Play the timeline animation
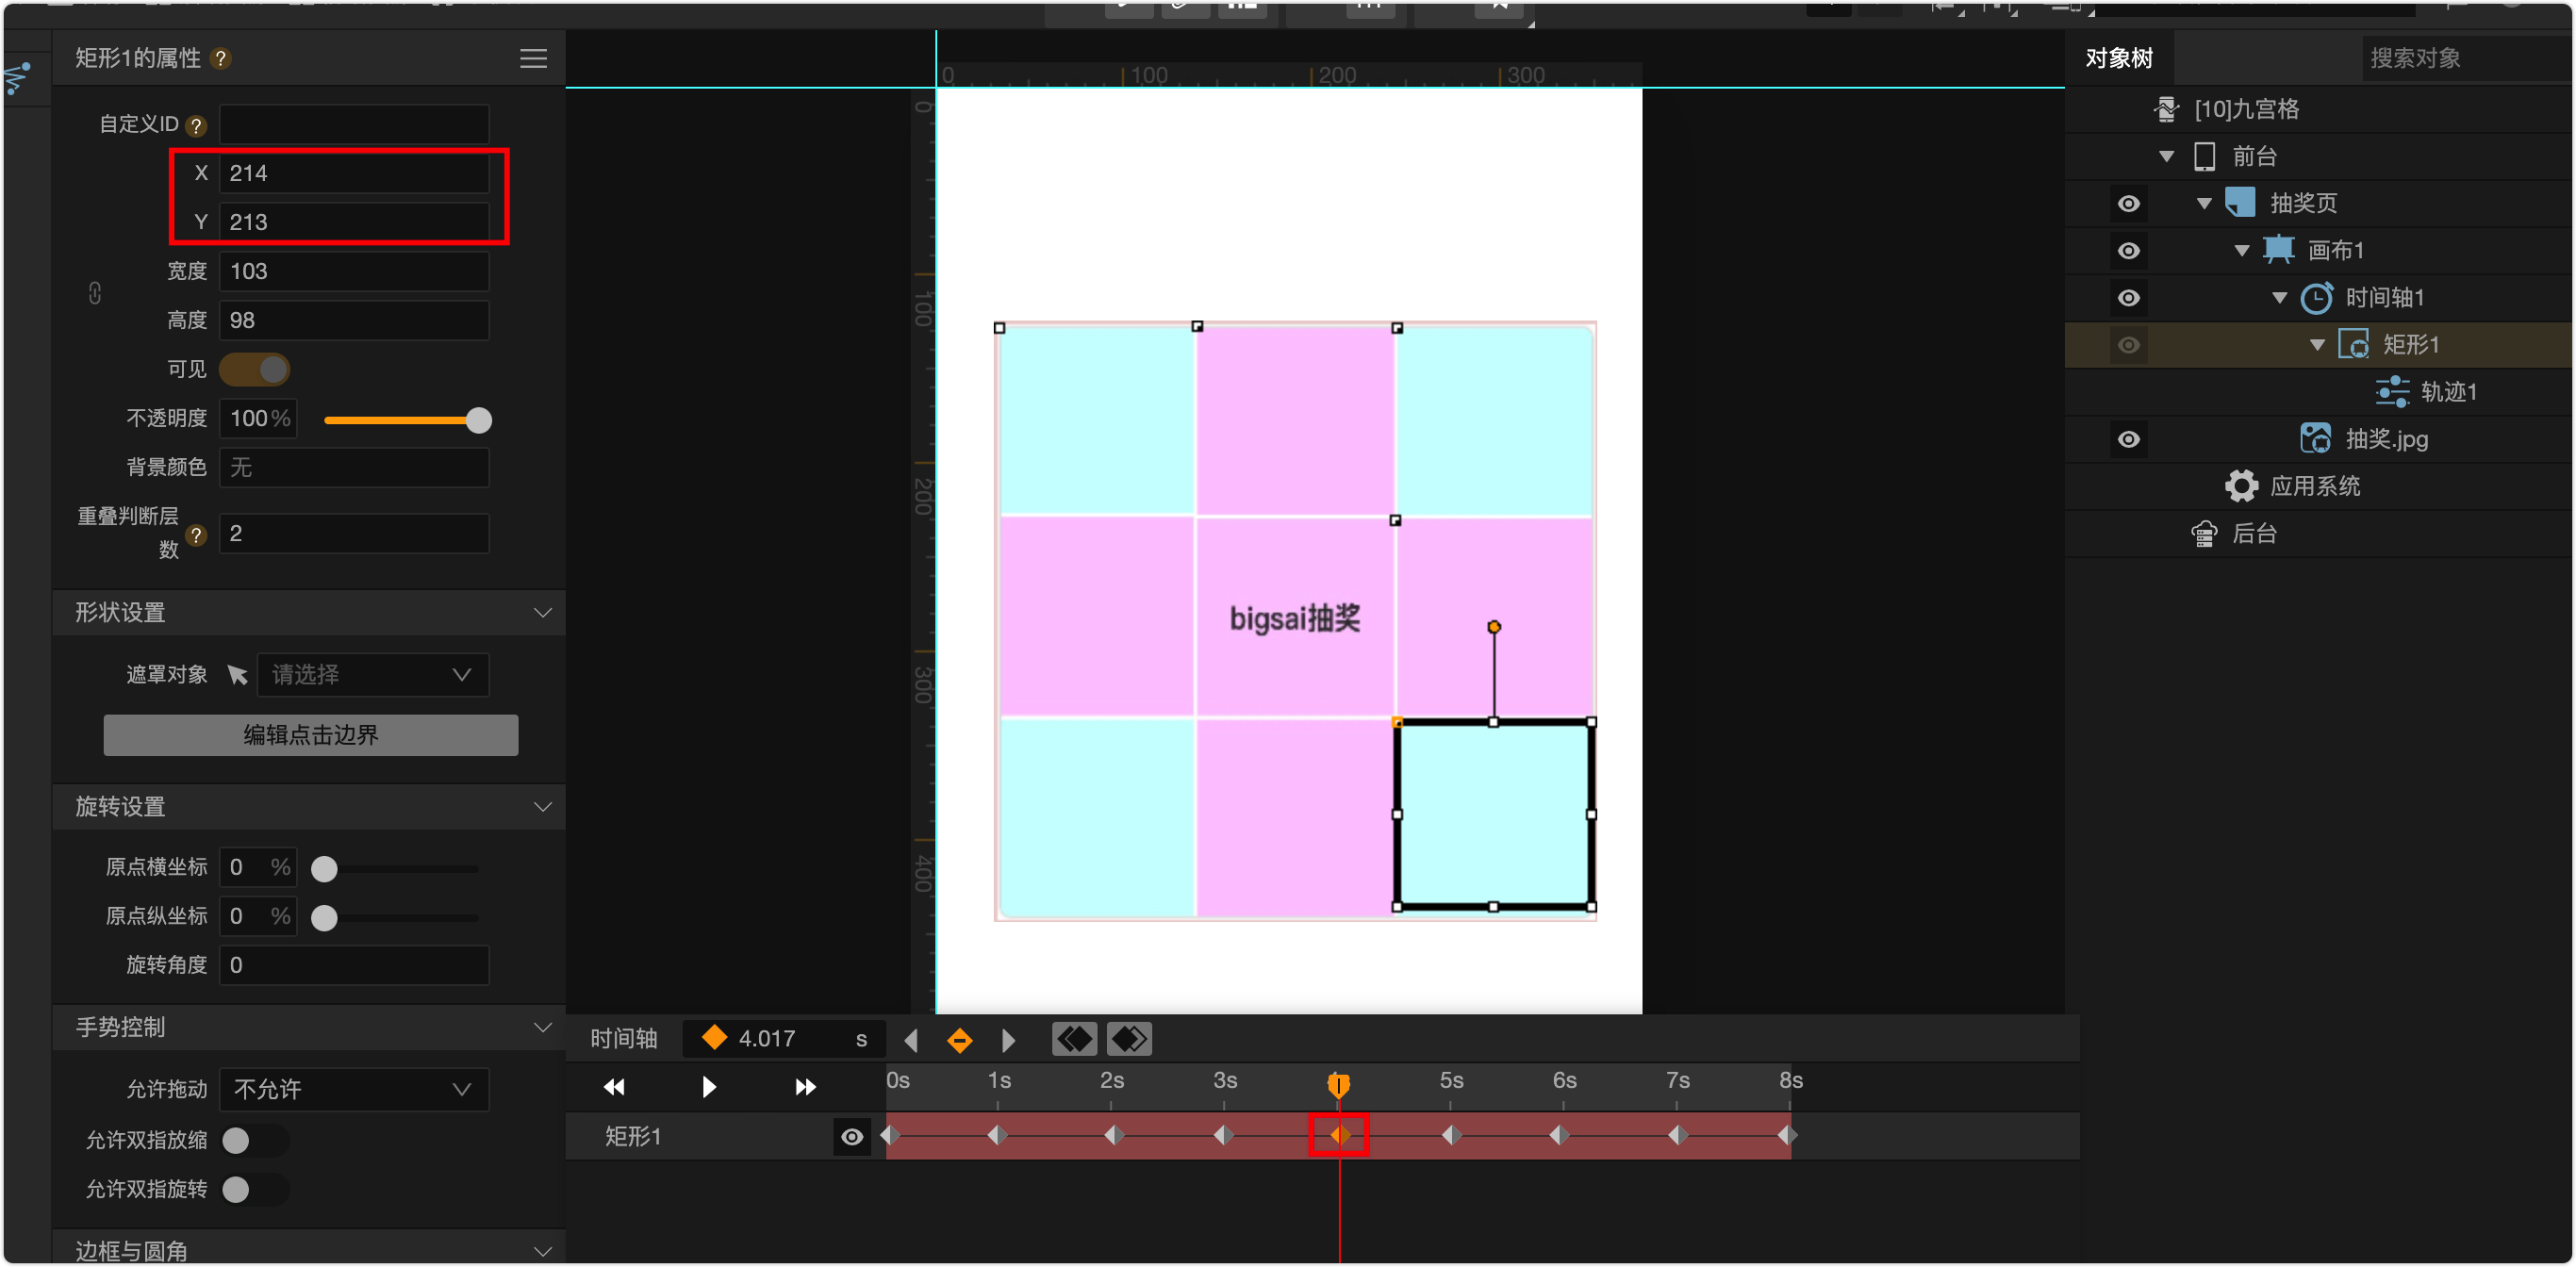The width and height of the screenshot is (2576, 1267). pyautogui.click(x=709, y=1087)
